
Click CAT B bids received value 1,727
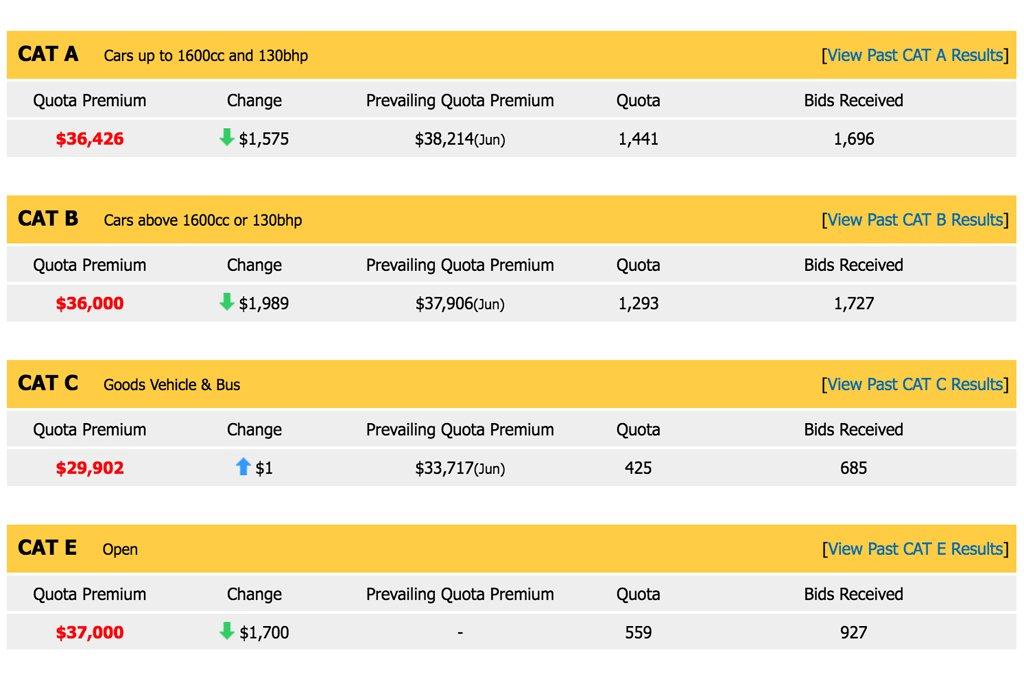[853, 303]
